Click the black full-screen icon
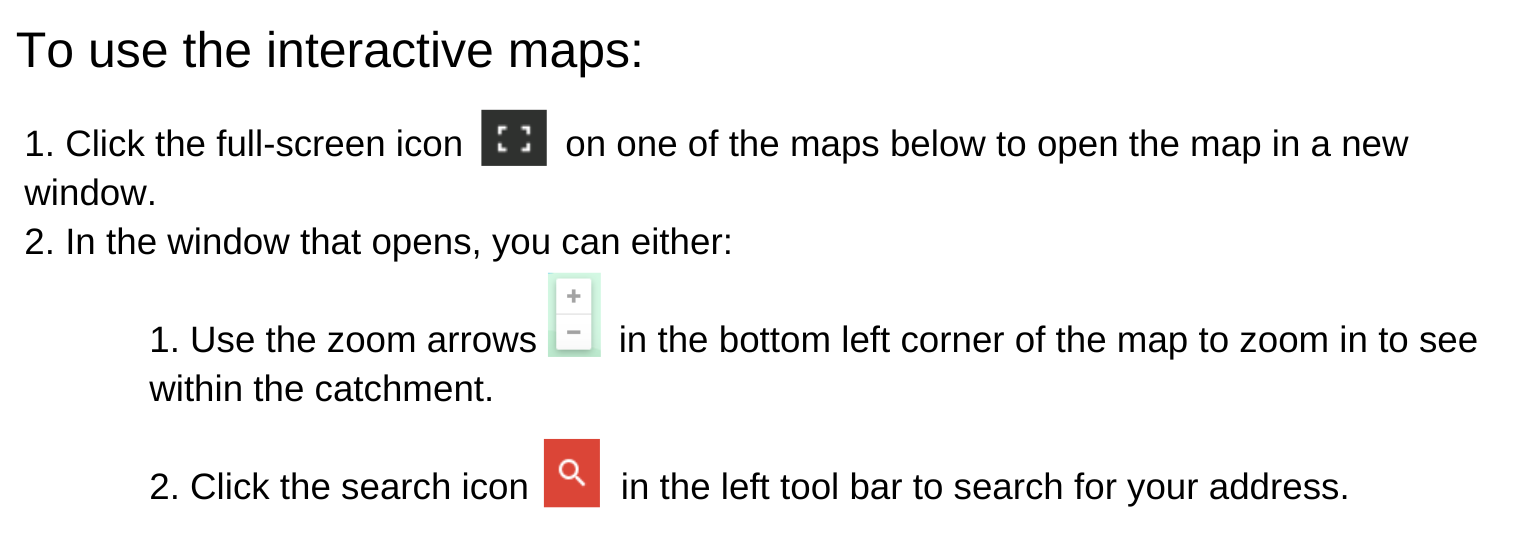 click(x=514, y=138)
